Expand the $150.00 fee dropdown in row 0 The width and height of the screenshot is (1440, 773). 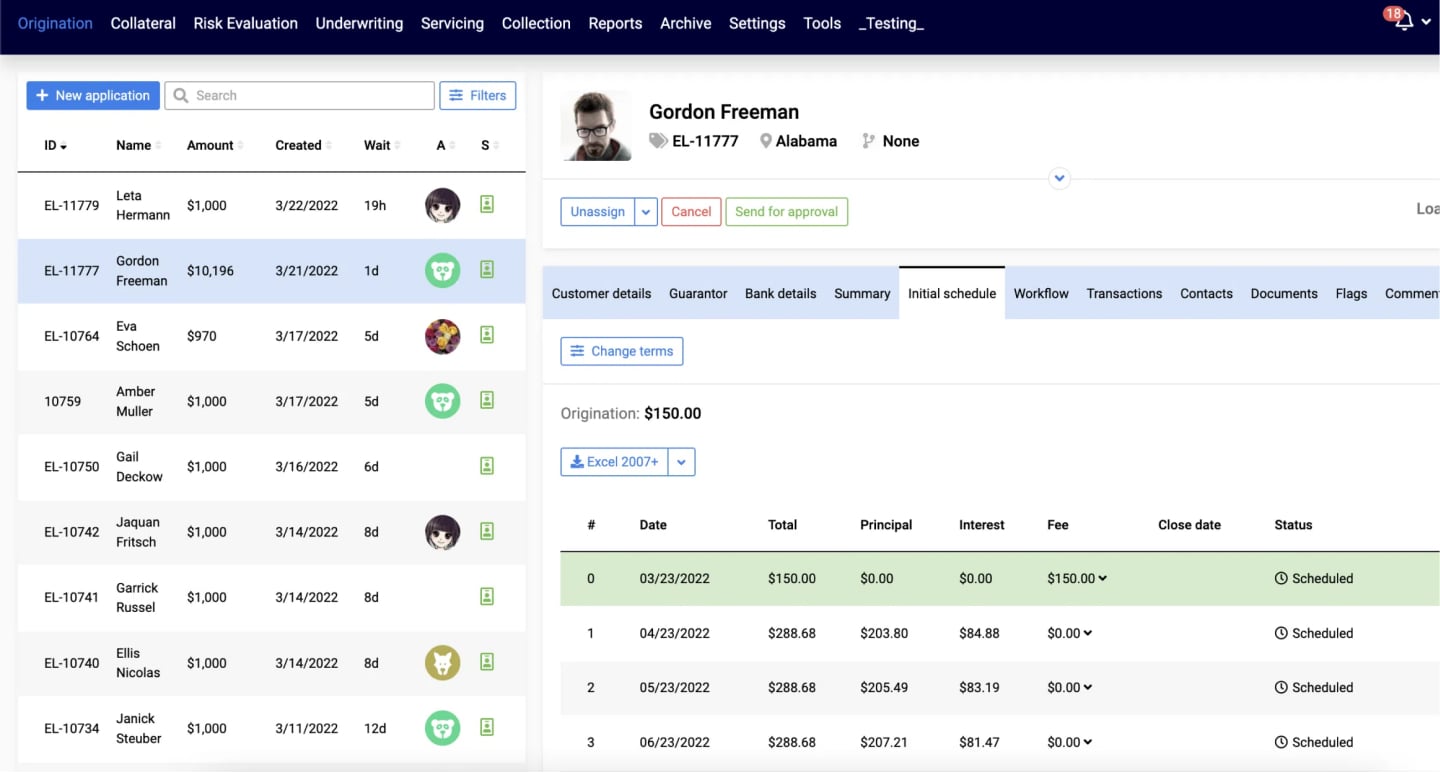coord(1102,578)
